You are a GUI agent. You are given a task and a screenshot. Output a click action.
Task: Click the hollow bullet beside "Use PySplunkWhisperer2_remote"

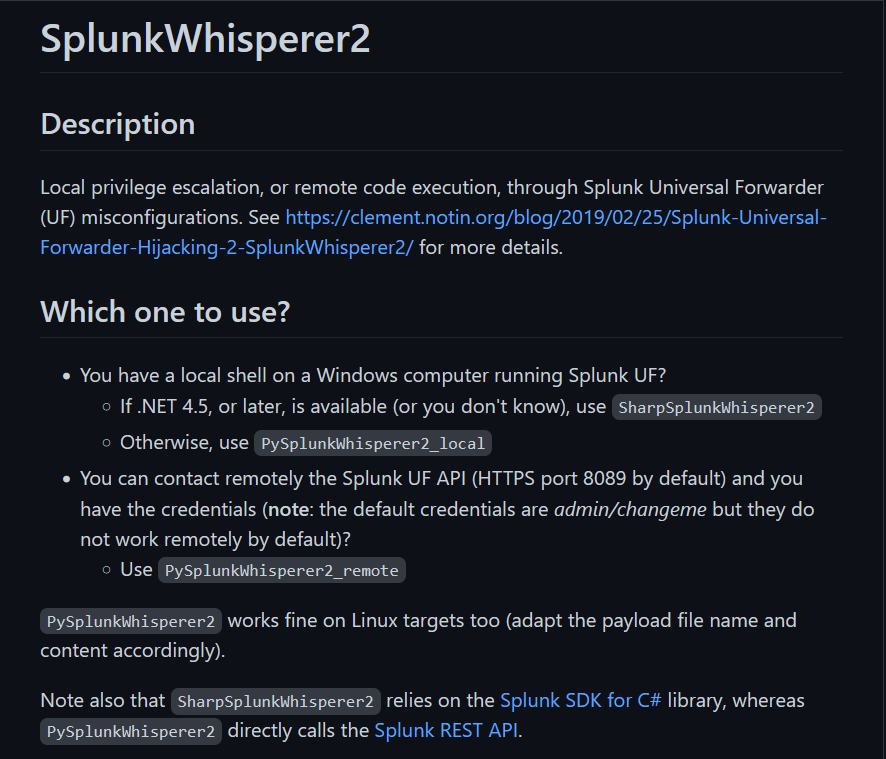(106, 570)
